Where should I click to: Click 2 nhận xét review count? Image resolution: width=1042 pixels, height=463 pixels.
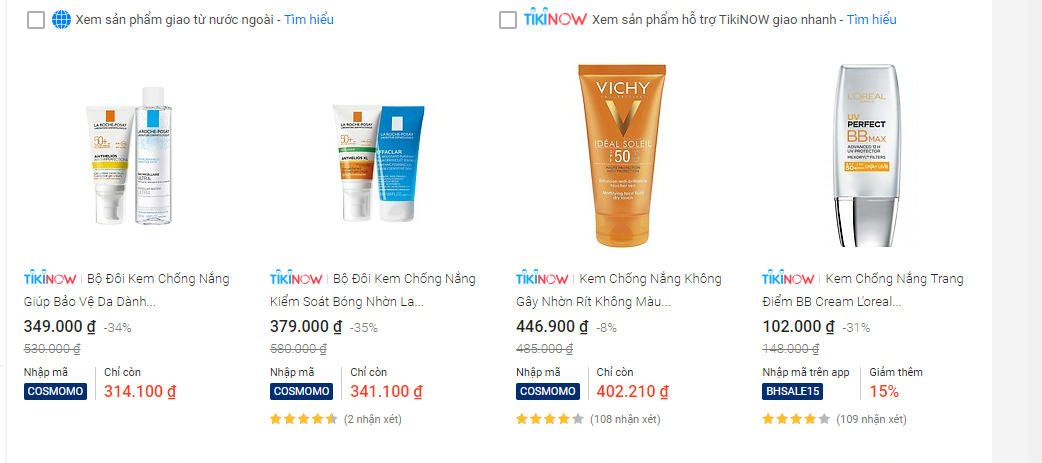pos(373,419)
